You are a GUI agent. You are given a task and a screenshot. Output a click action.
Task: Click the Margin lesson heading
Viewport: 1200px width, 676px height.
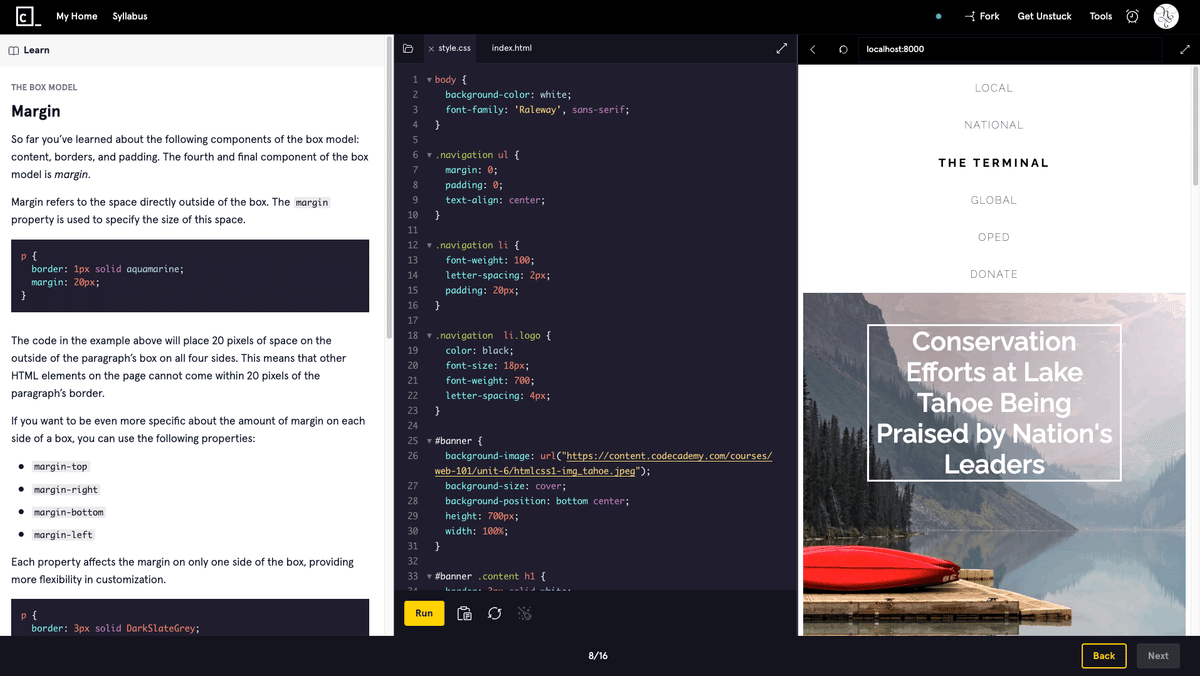tap(36, 111)
